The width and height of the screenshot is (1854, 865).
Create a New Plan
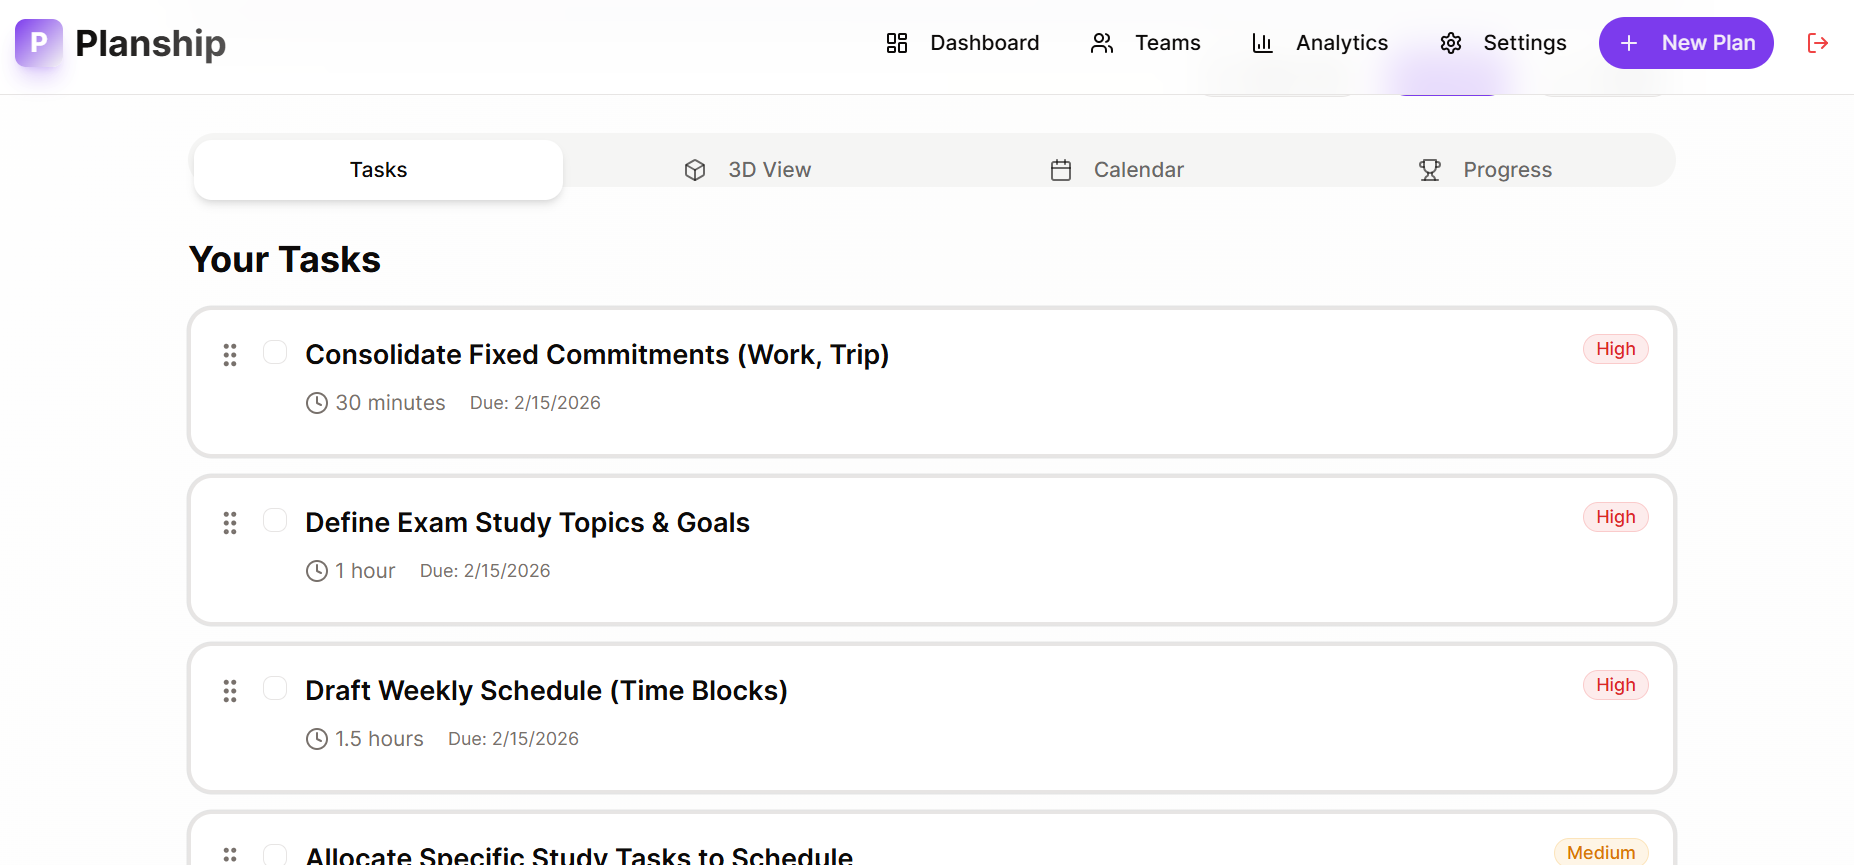(1685, 43)
